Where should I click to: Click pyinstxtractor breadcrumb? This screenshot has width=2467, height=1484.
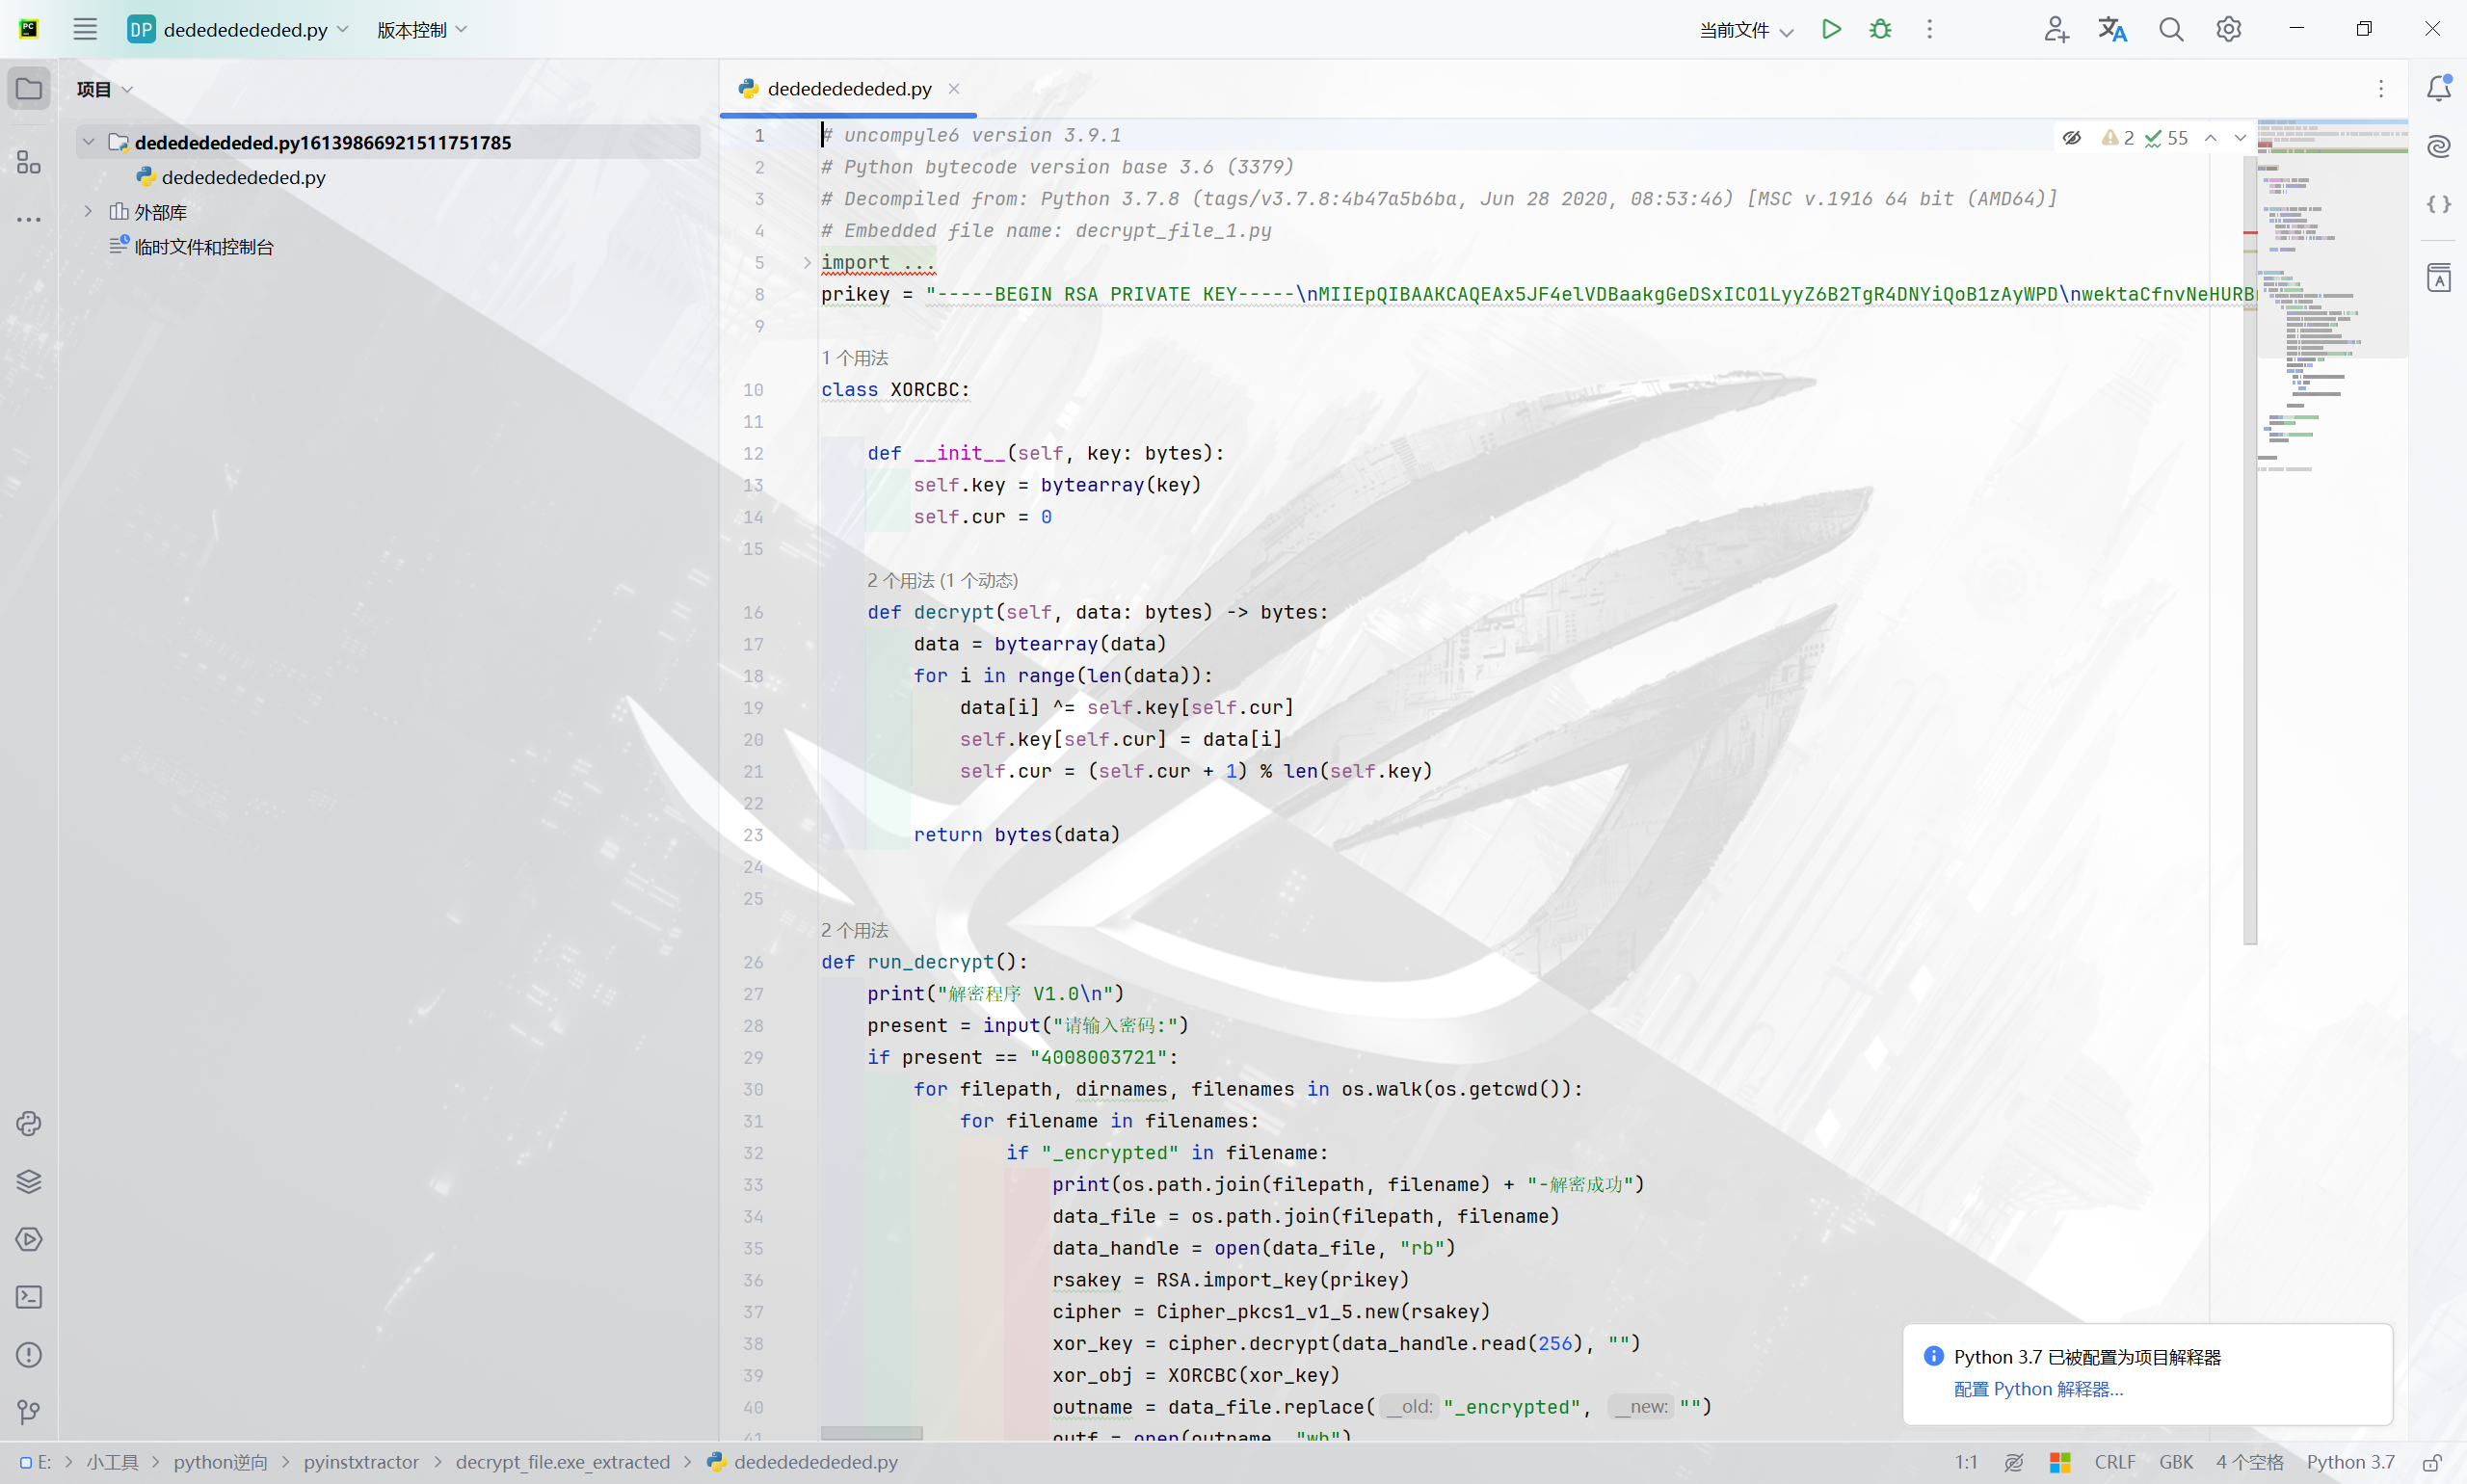click(x=361, y=1462)
